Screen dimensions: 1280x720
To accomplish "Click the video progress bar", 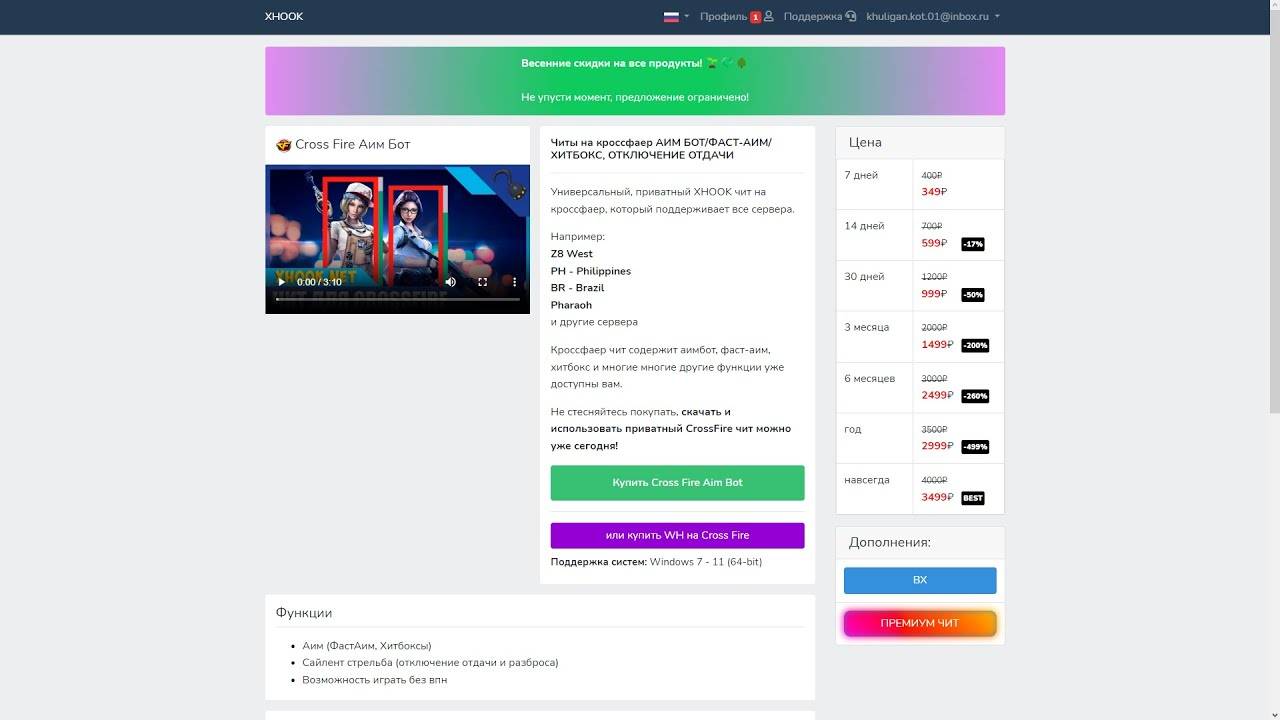I will tap(398, 300).
